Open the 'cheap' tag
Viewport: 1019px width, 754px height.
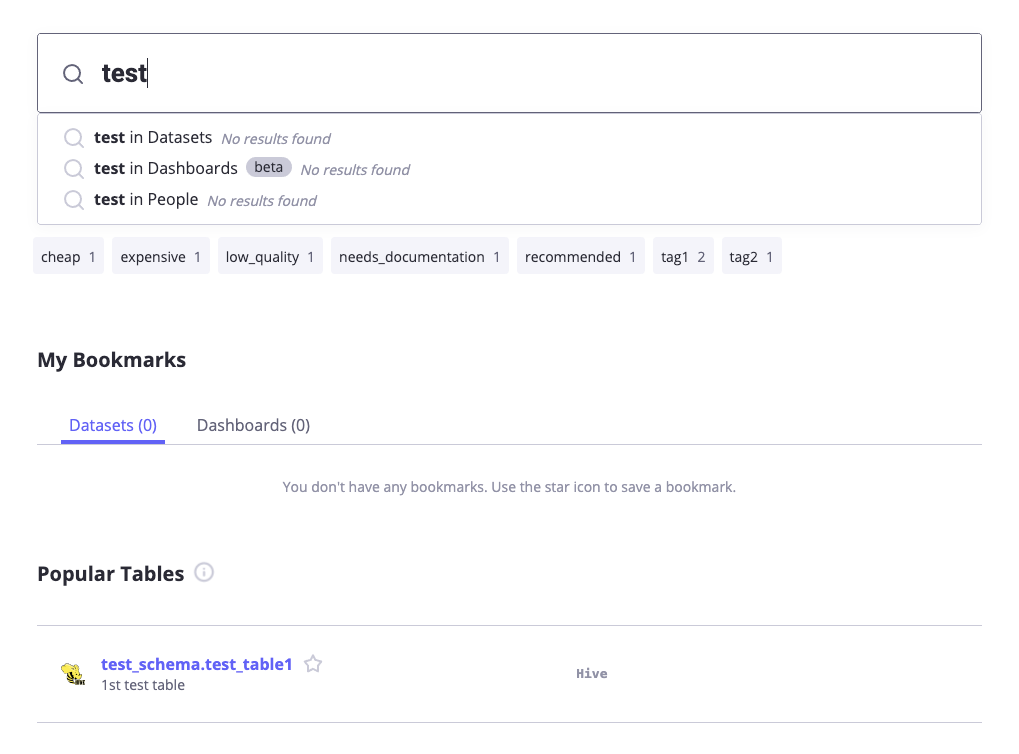point(68,256)
